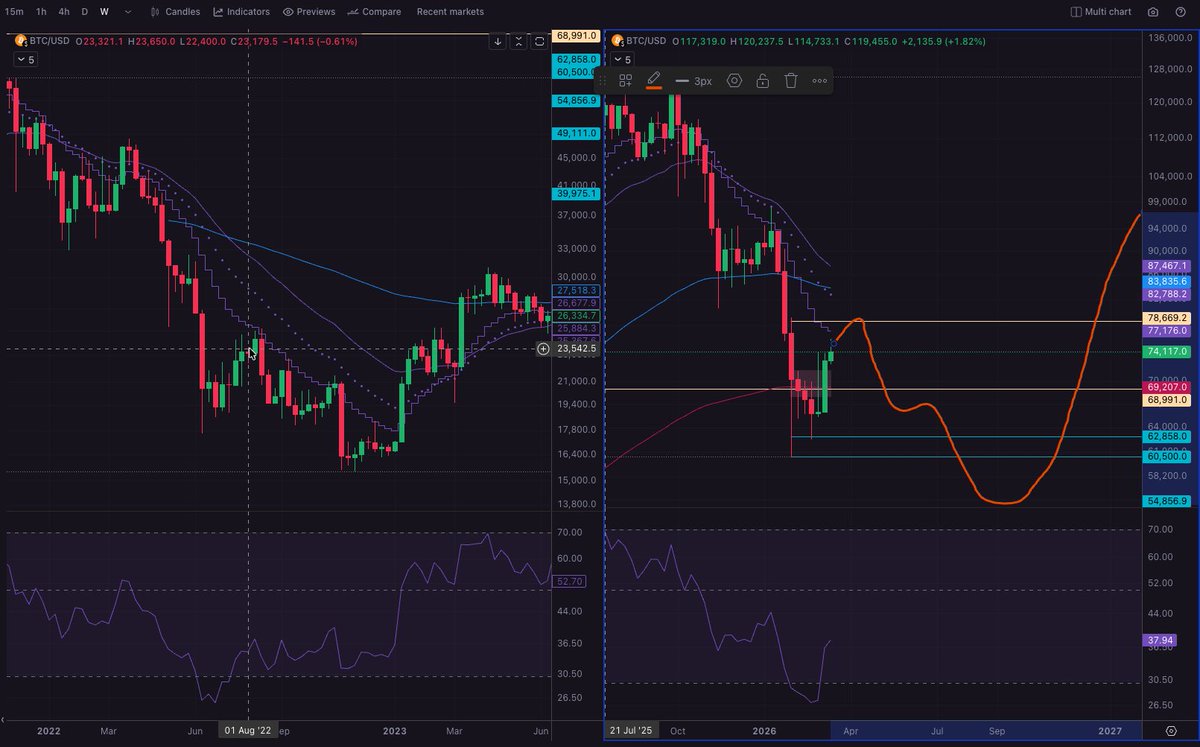Open more drawing options (three dots)

pos(820,80)
